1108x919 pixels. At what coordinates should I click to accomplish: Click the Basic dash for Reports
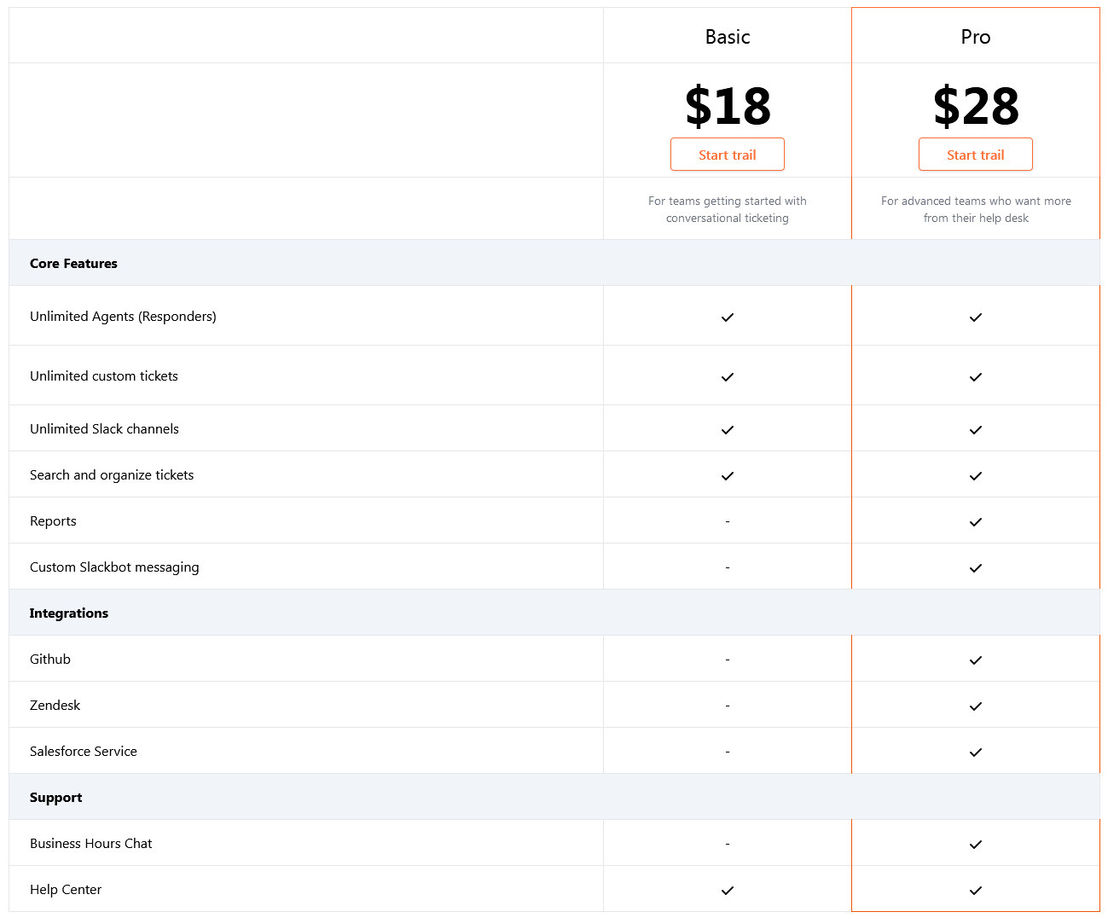point(727,521)
